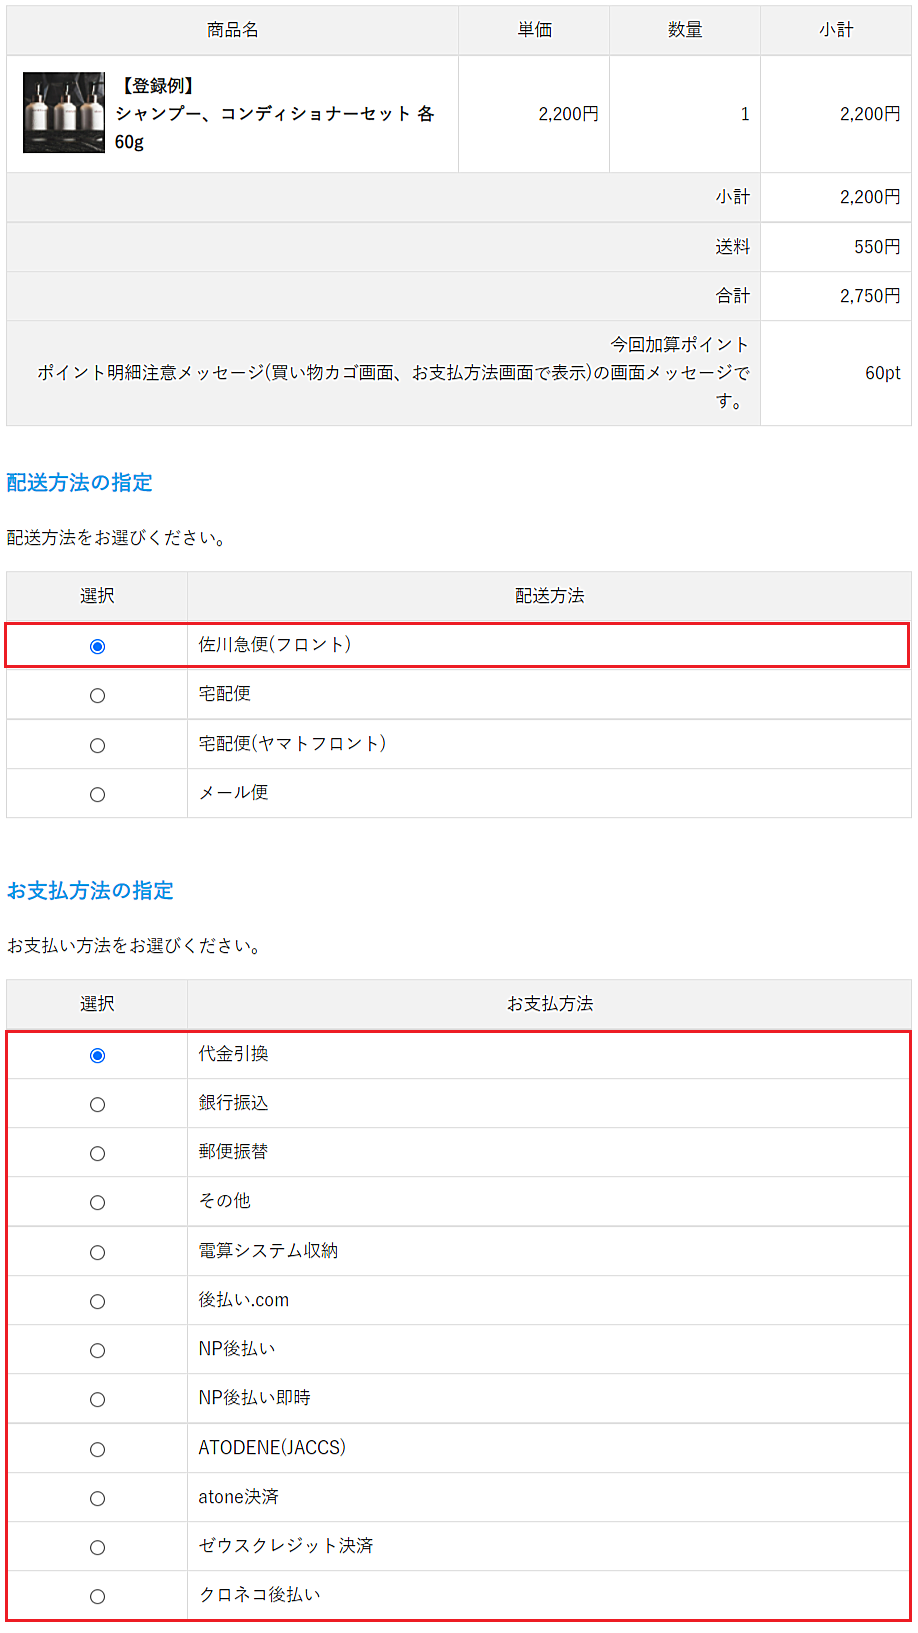
Task: Choose クロネコ後払い payment option
Action: [x=97, y=1596]
